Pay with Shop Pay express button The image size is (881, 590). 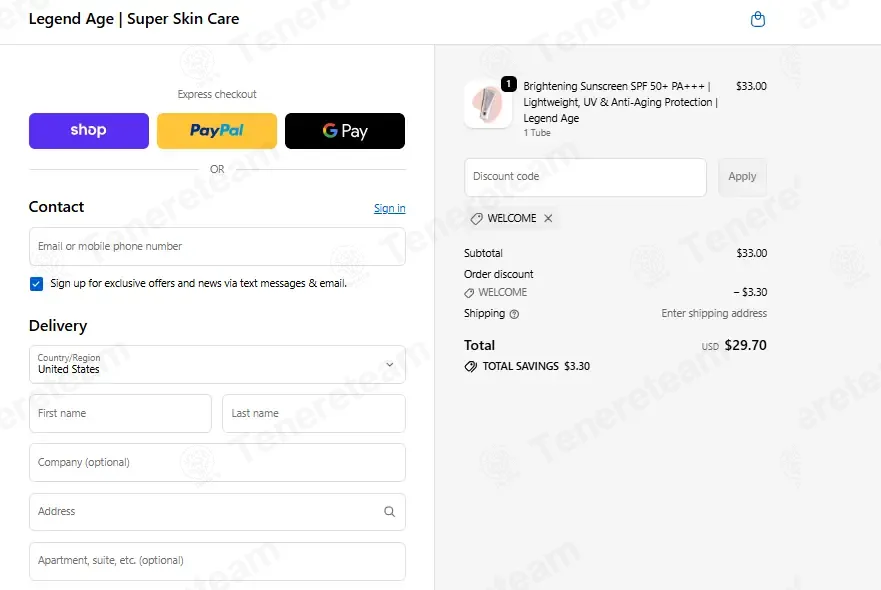point(89,131)
